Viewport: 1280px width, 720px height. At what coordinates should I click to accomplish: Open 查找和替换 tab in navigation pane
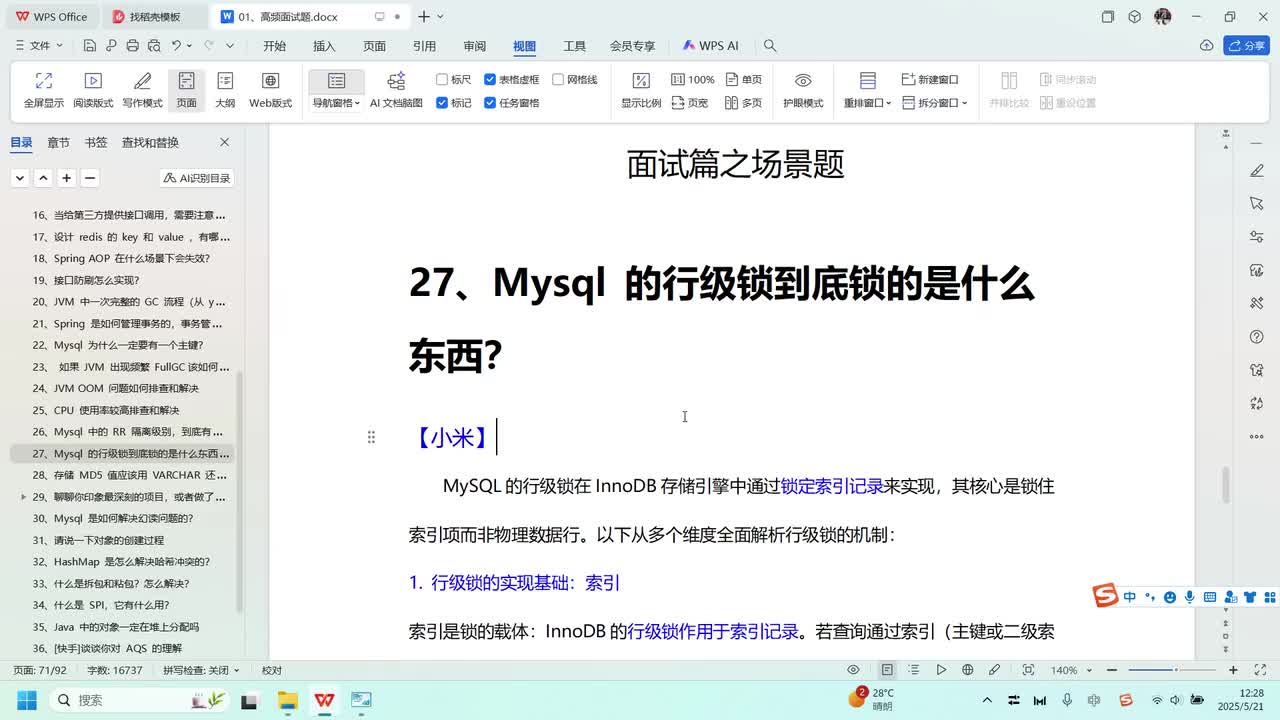click(150, 142)
